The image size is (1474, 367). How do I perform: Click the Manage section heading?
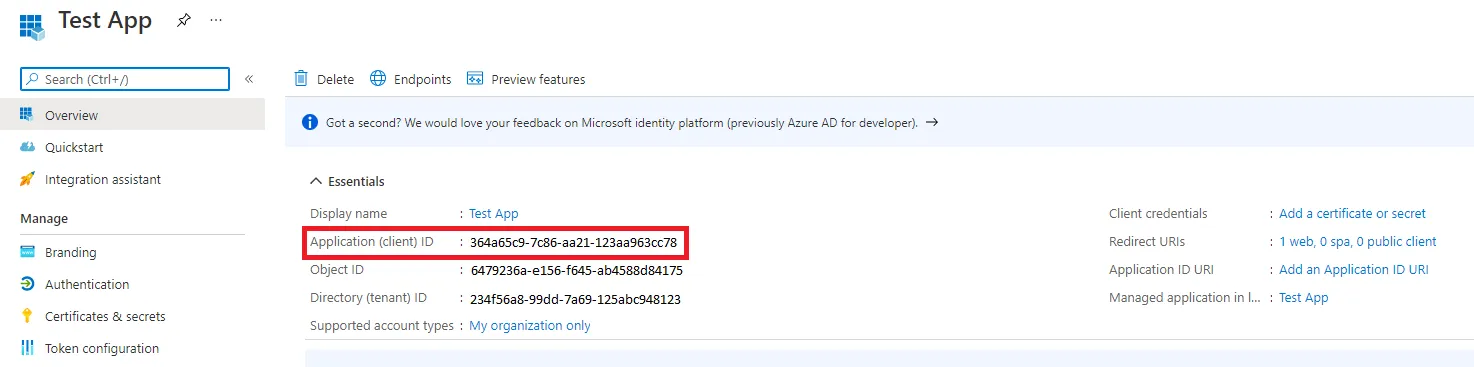44,218
